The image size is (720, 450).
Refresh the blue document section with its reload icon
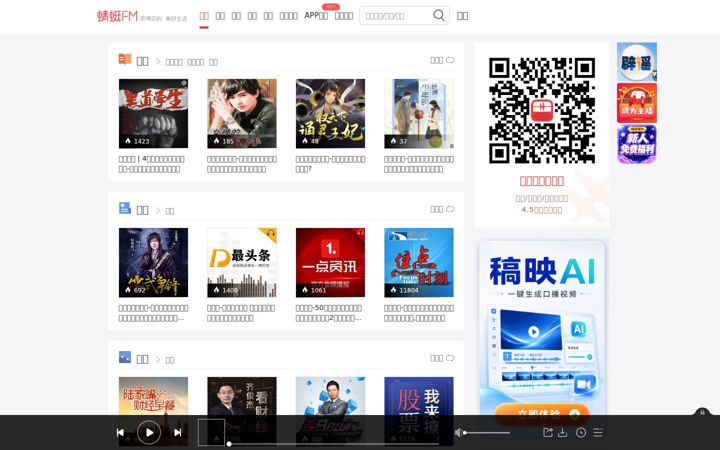(x=450, y=209)
